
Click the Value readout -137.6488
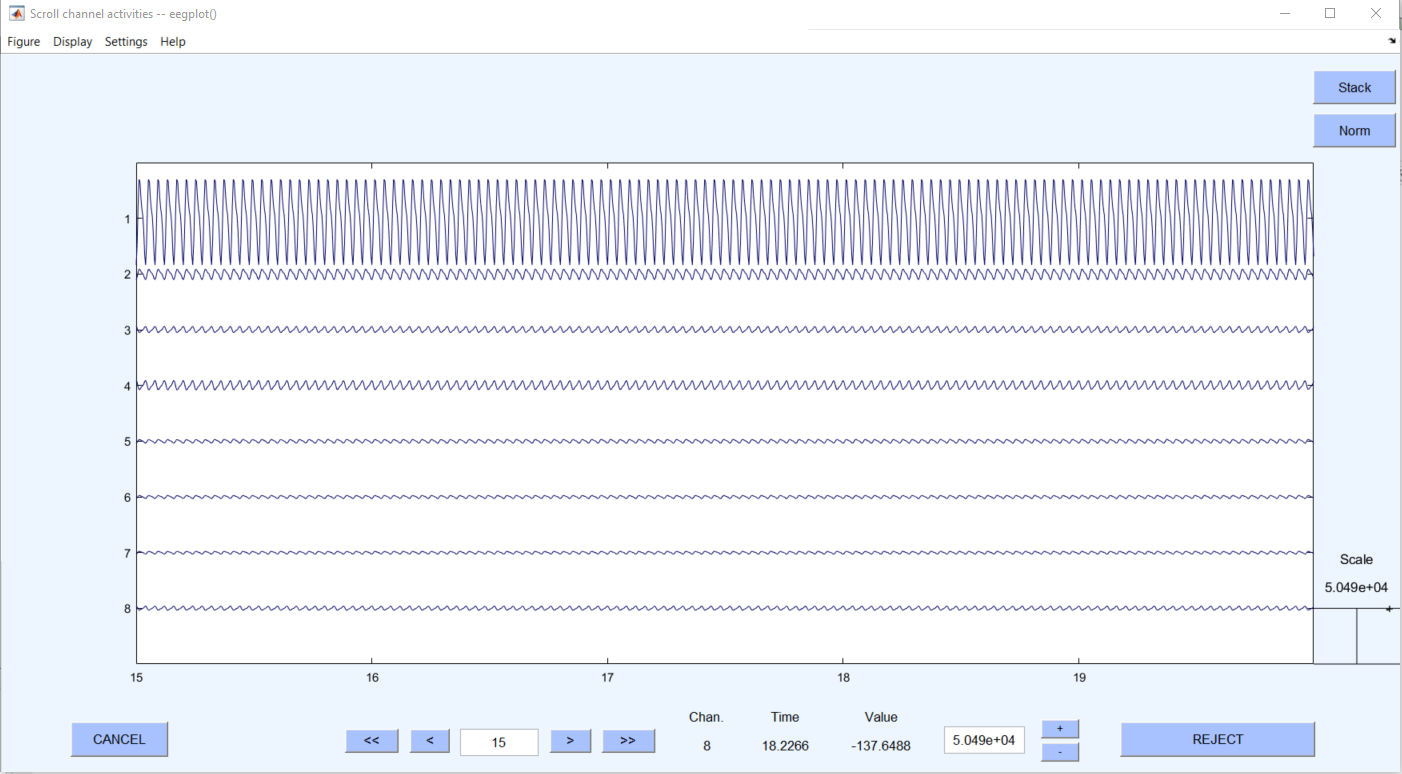point(881,746)
